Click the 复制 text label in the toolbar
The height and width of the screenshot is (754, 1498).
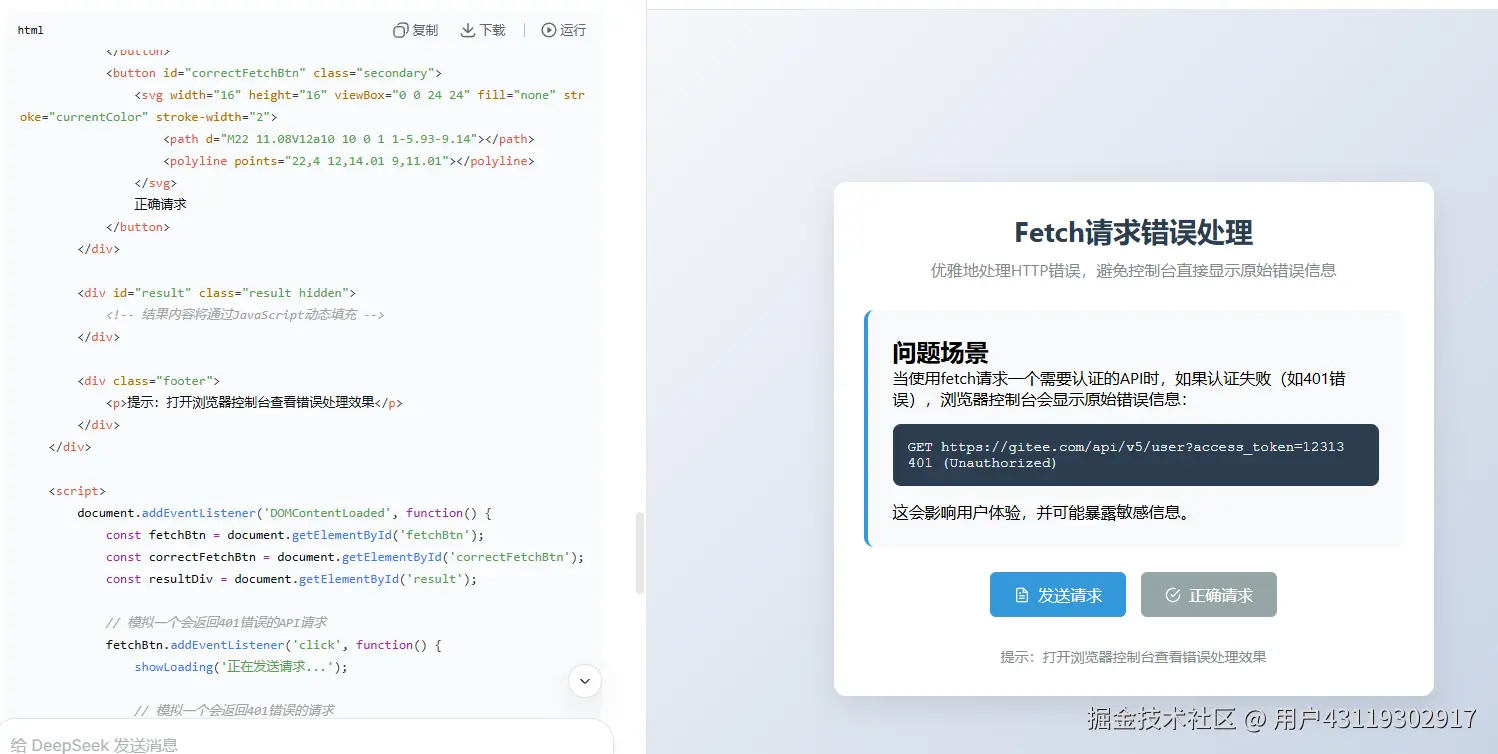click(424, 30)
